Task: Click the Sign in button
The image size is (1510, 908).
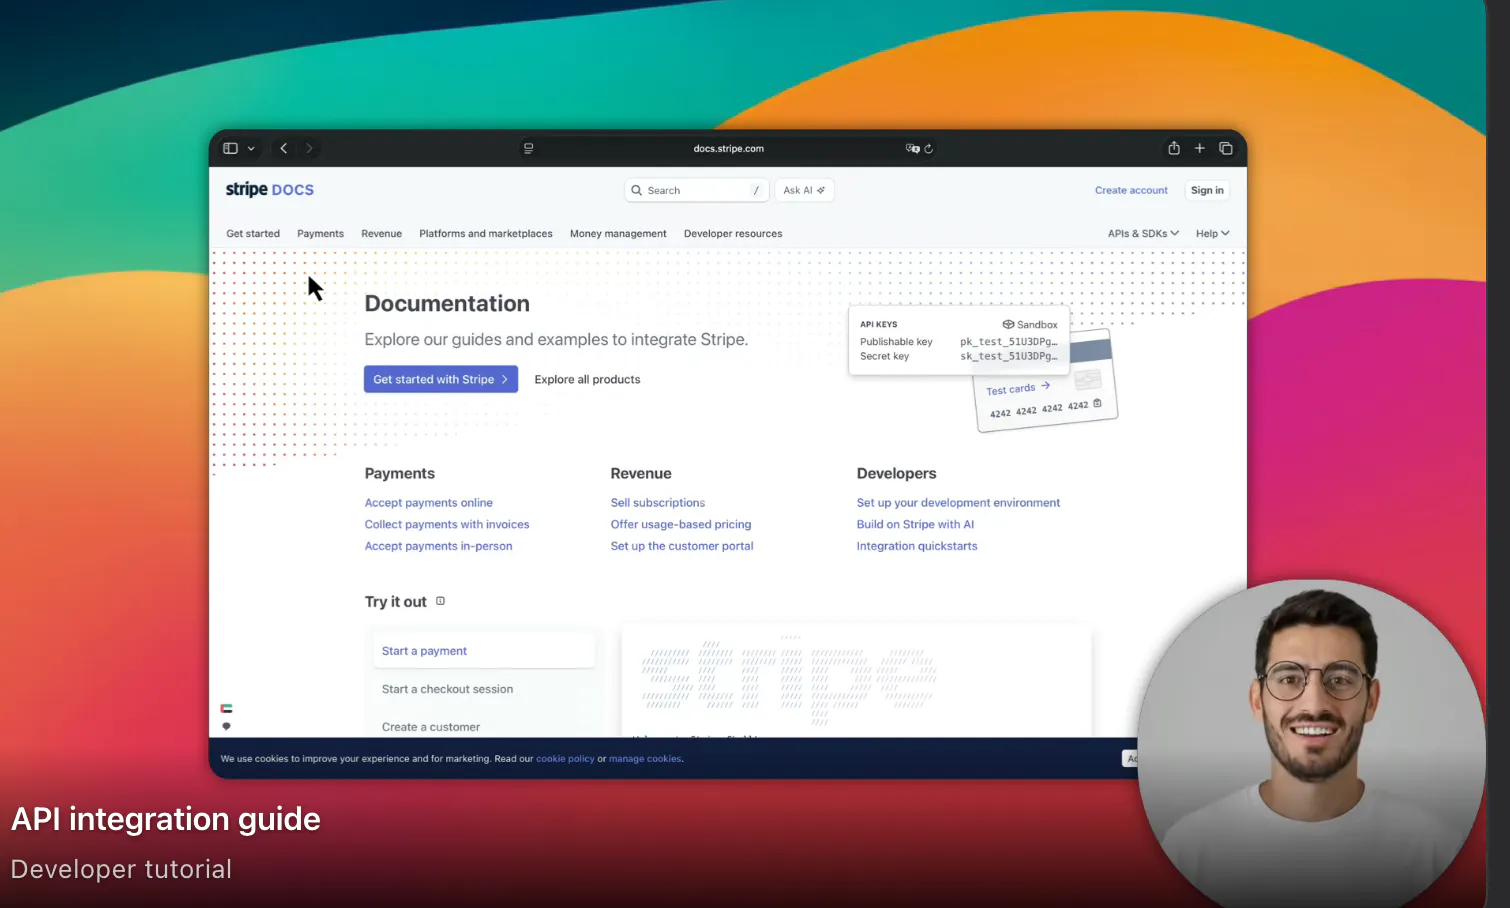Action: [1207, 190]
